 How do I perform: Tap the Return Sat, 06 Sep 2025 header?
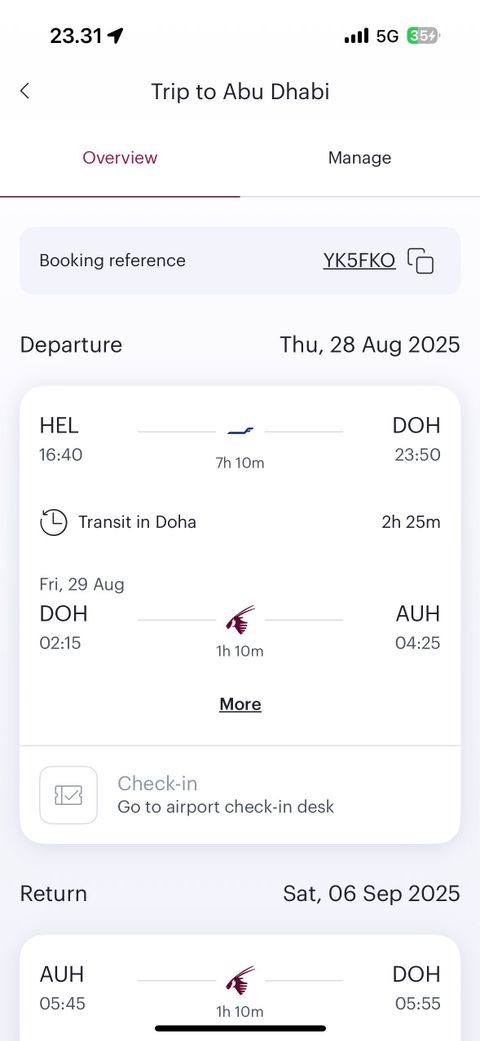pyautogui.click(x=240, y=894)
